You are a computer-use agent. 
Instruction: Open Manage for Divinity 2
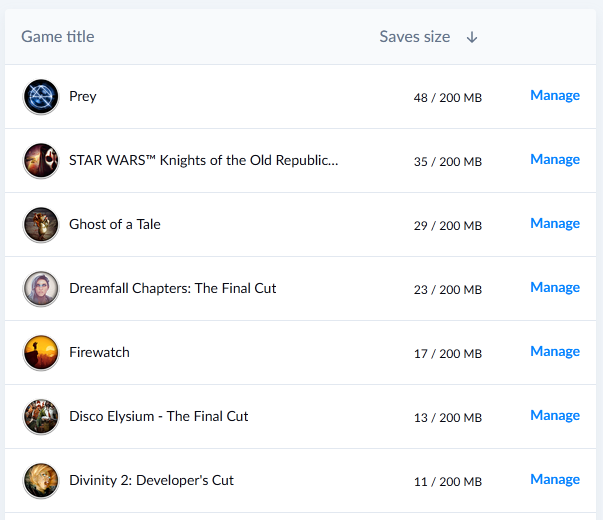pos(555,480)
